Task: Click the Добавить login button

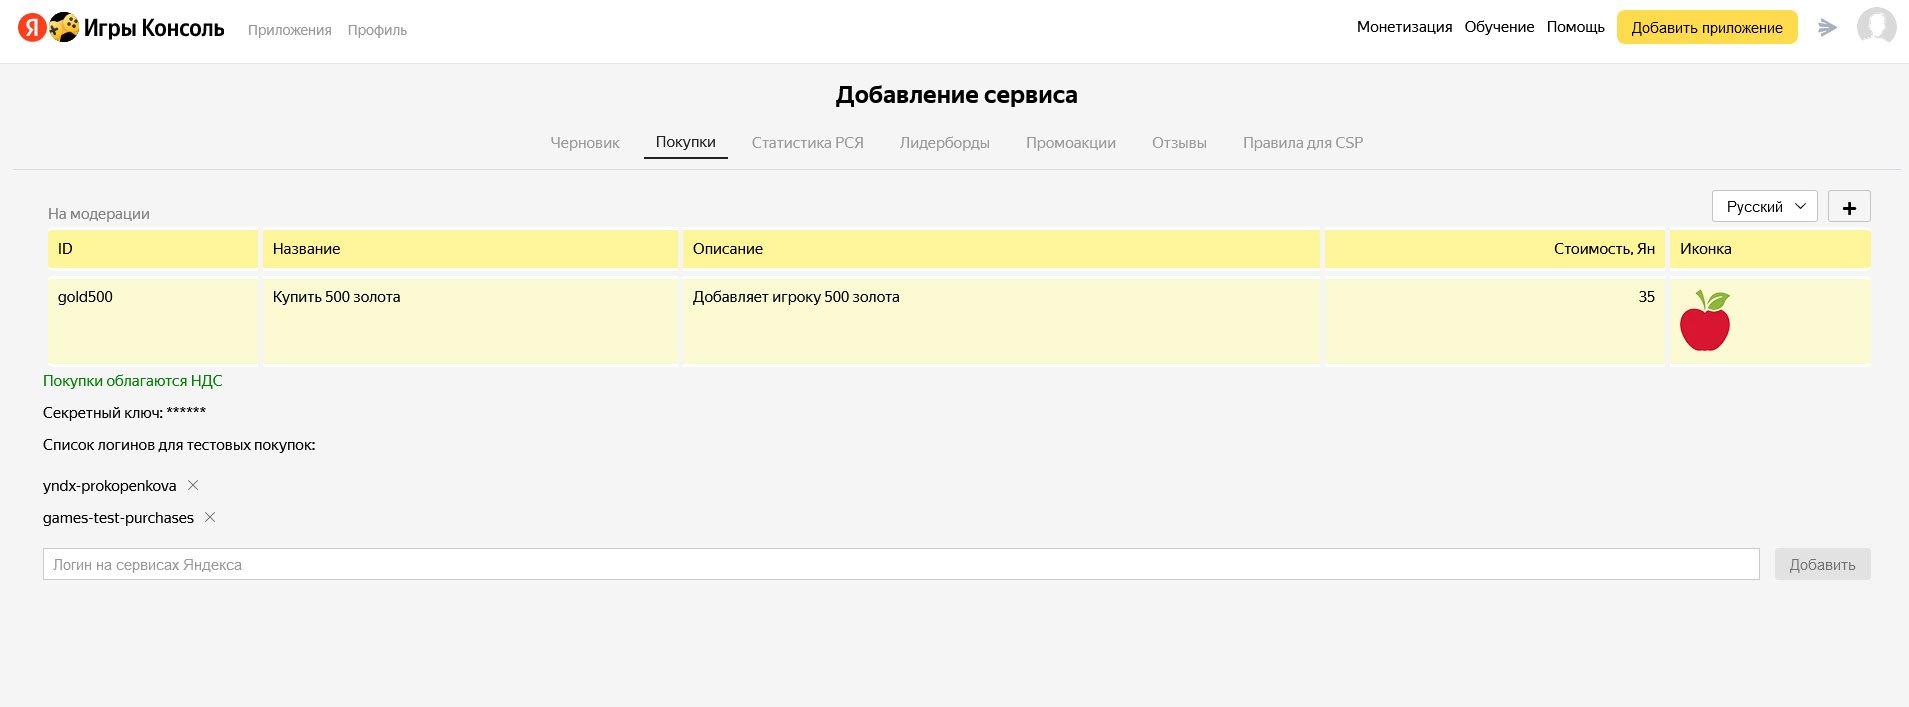Action: [x=1822, y=564]
